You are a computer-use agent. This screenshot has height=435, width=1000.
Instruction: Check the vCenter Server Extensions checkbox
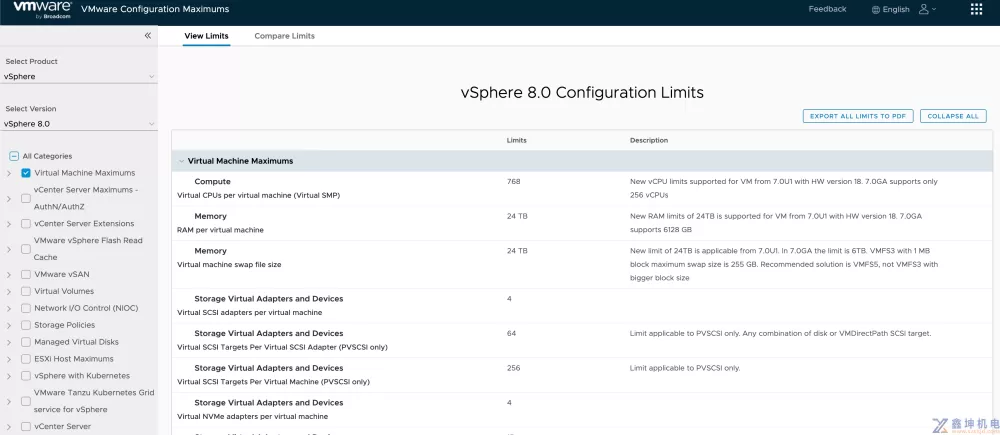tap(26, 224)
